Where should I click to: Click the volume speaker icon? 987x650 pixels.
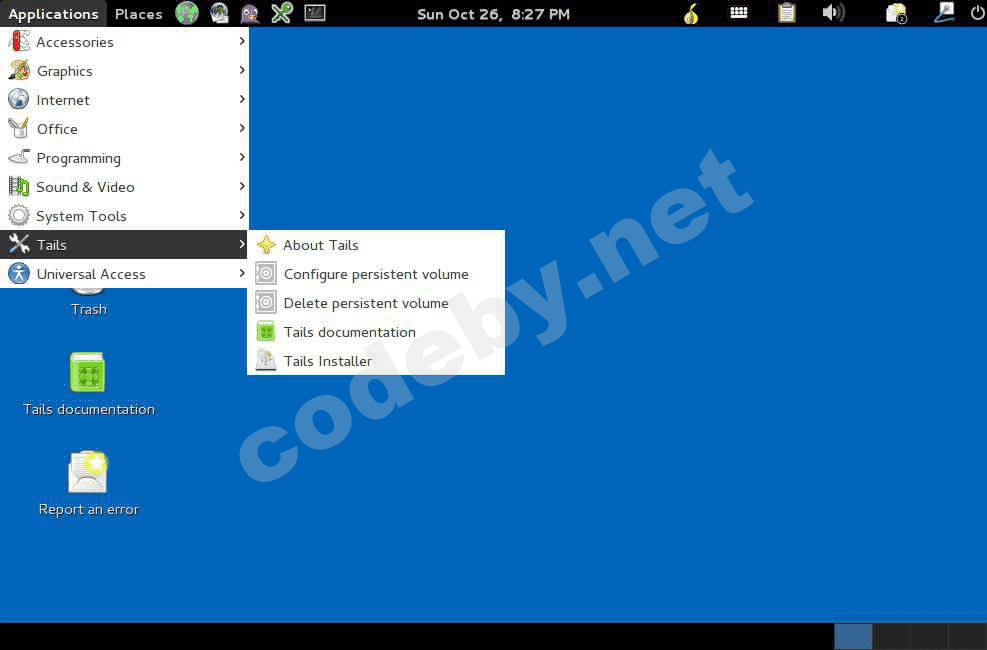point(833,13)
